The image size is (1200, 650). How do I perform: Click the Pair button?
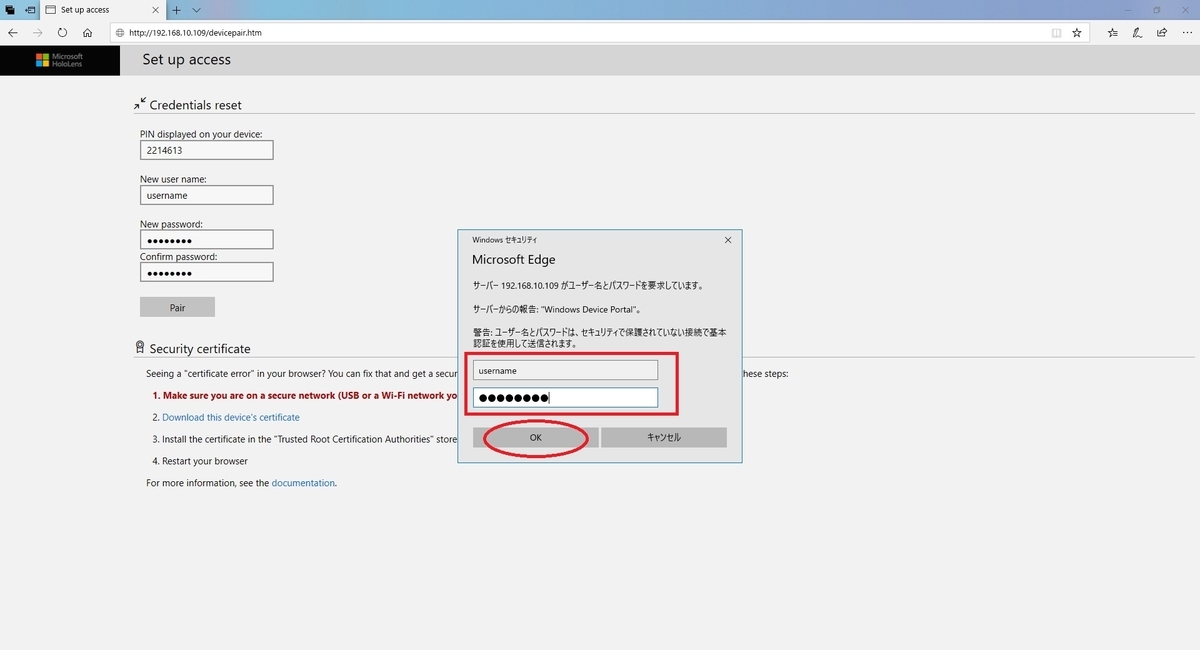[177, 307]
